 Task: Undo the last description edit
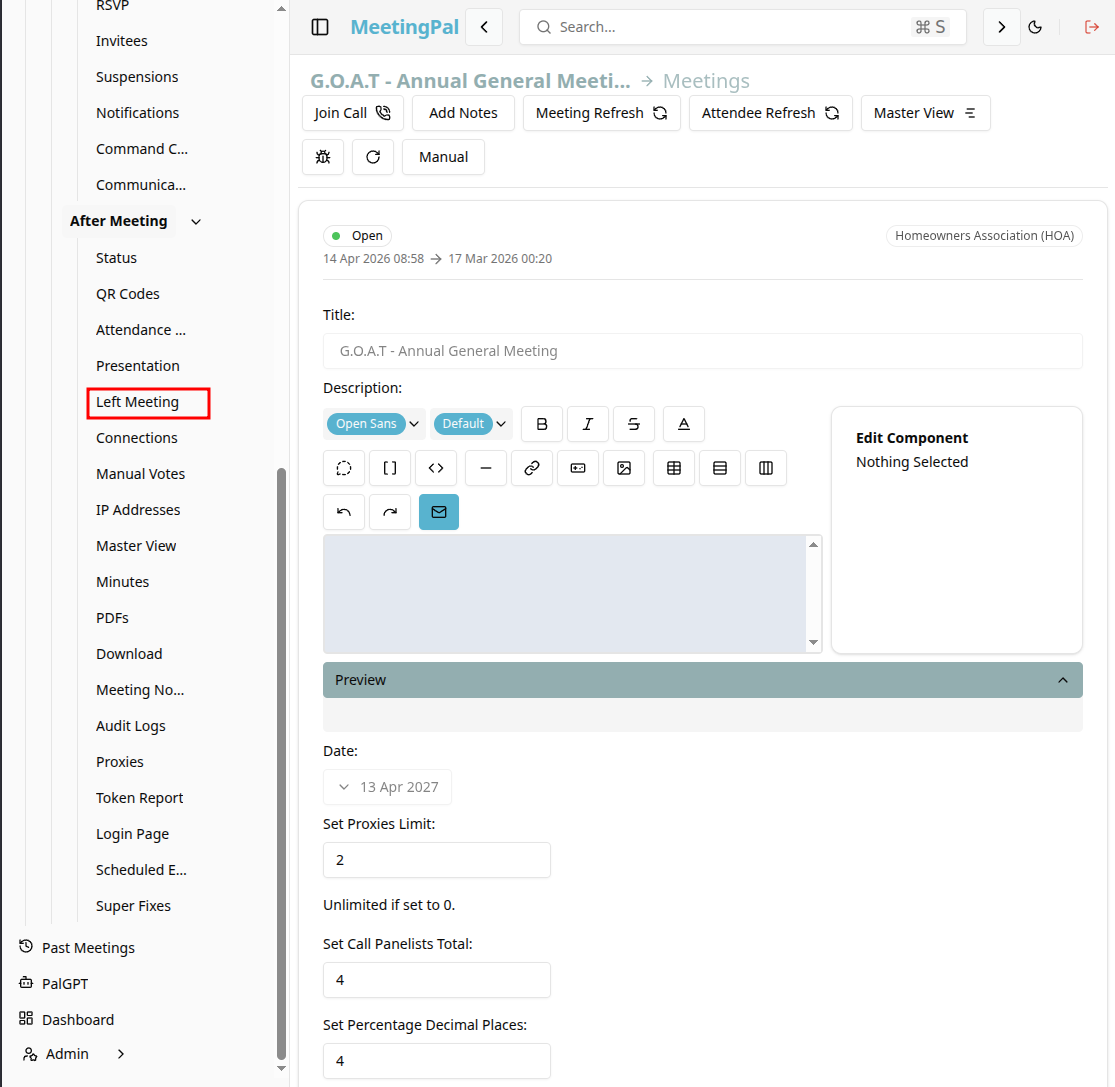(344, 512)
